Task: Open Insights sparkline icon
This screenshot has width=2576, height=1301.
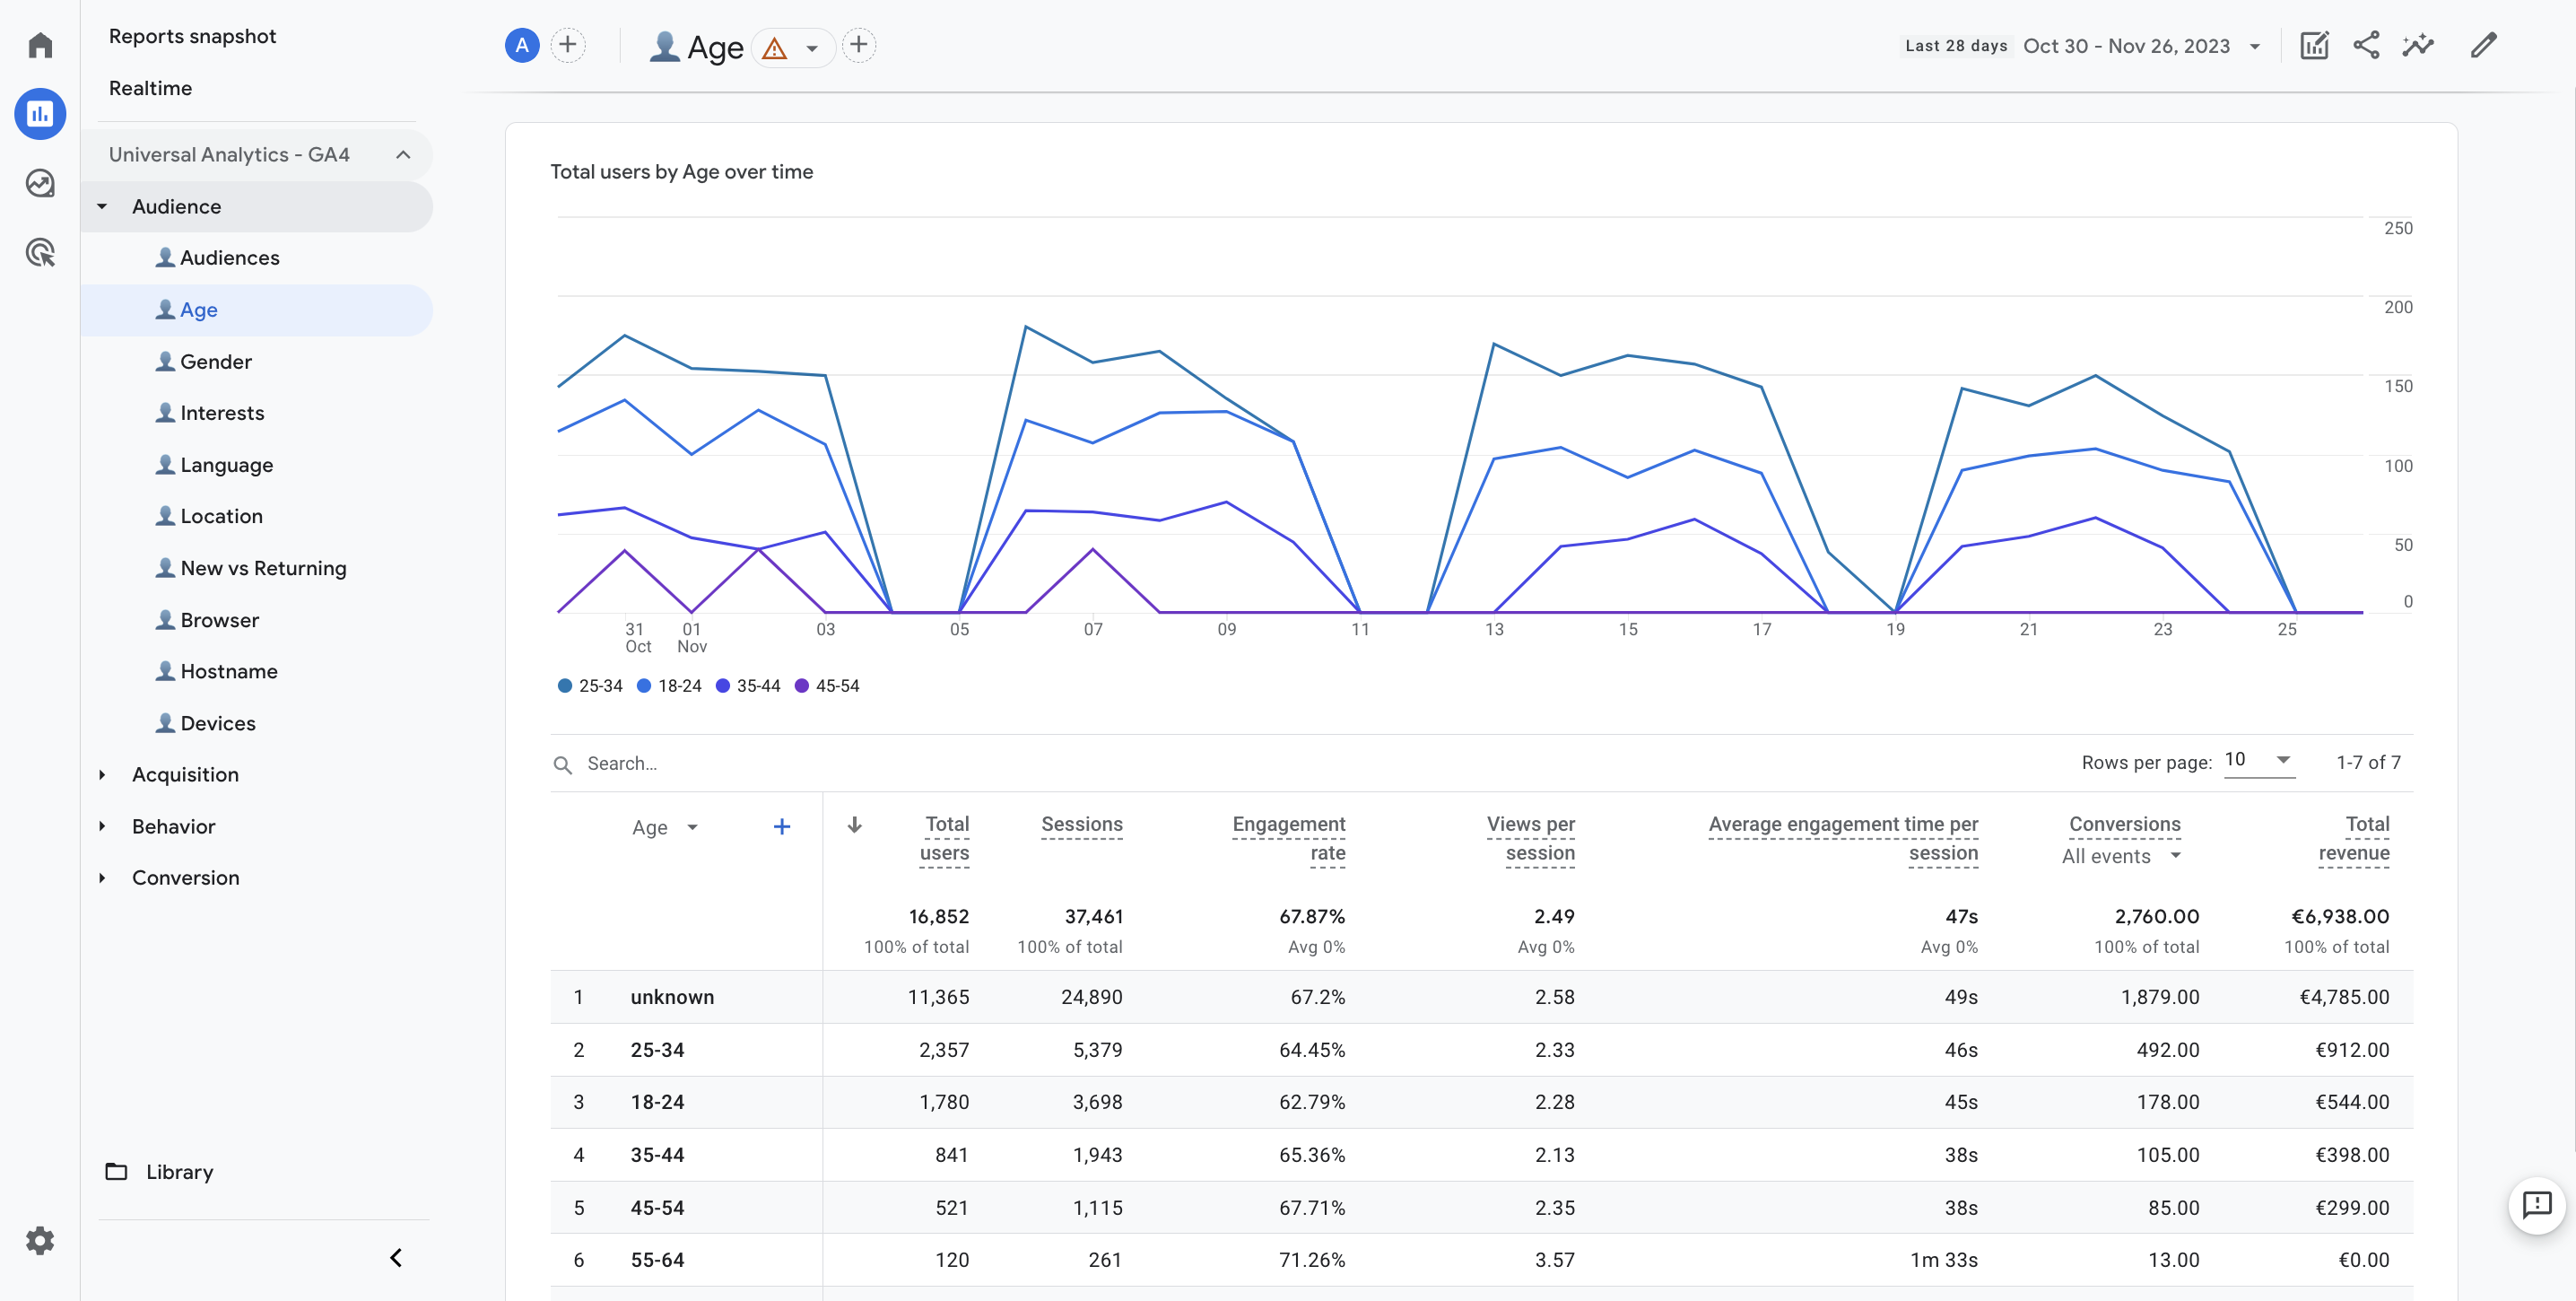Action: [2418, 45]
